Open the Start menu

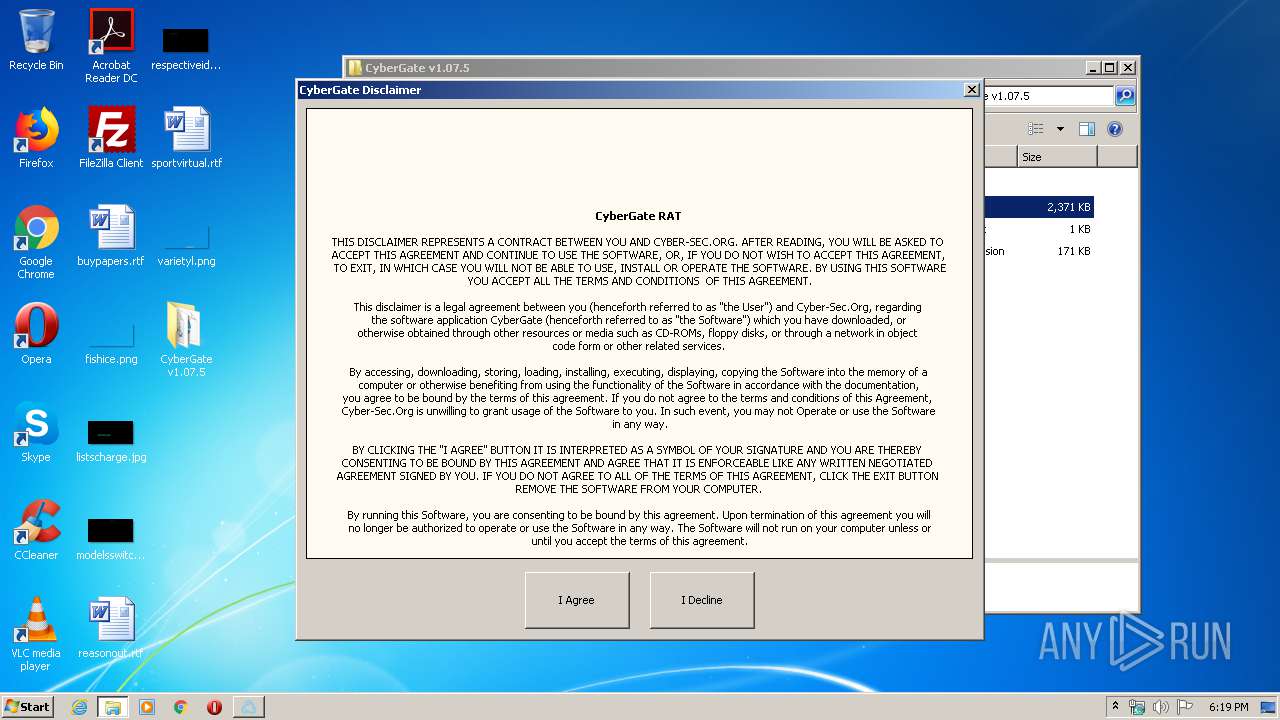[28, 706]
